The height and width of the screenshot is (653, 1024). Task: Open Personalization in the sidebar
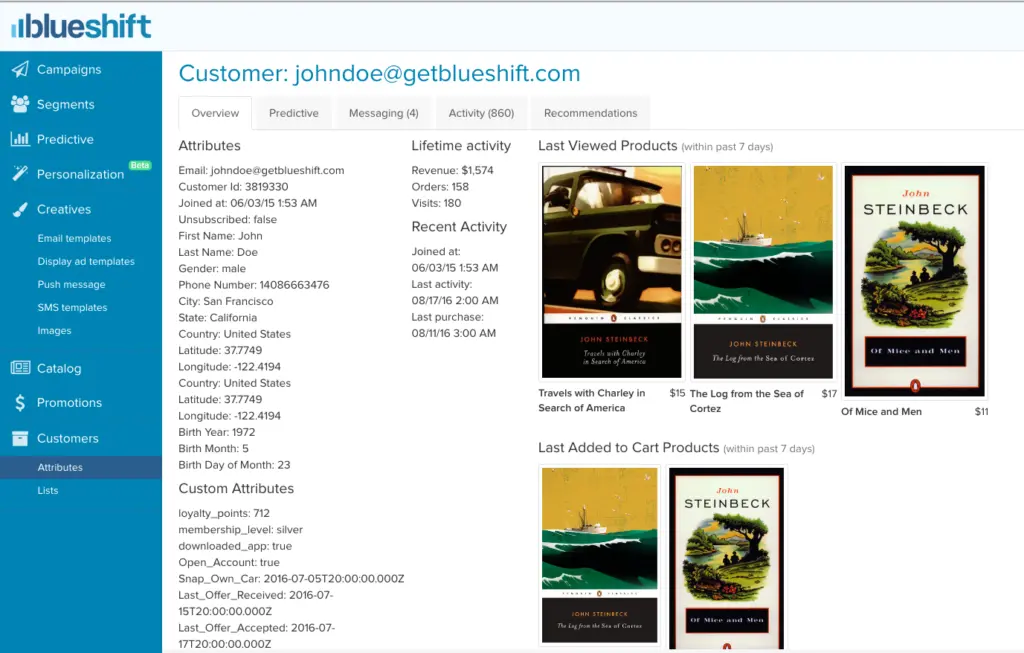[81, 174]
